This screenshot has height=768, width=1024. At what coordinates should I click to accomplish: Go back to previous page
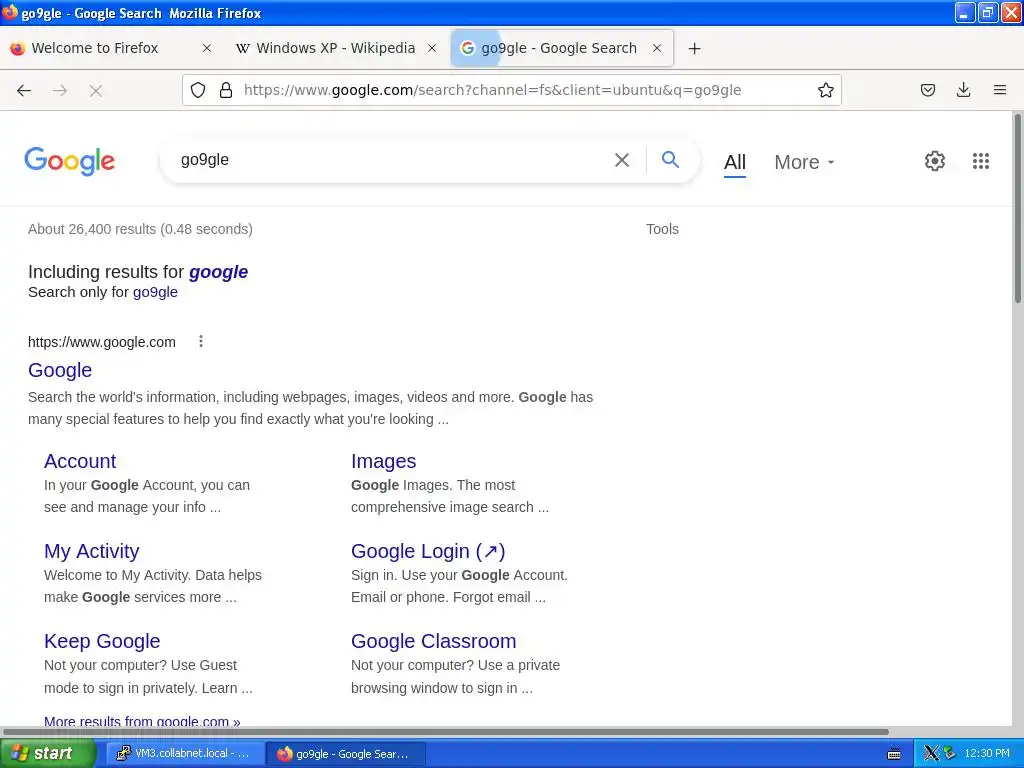(24, 90)
